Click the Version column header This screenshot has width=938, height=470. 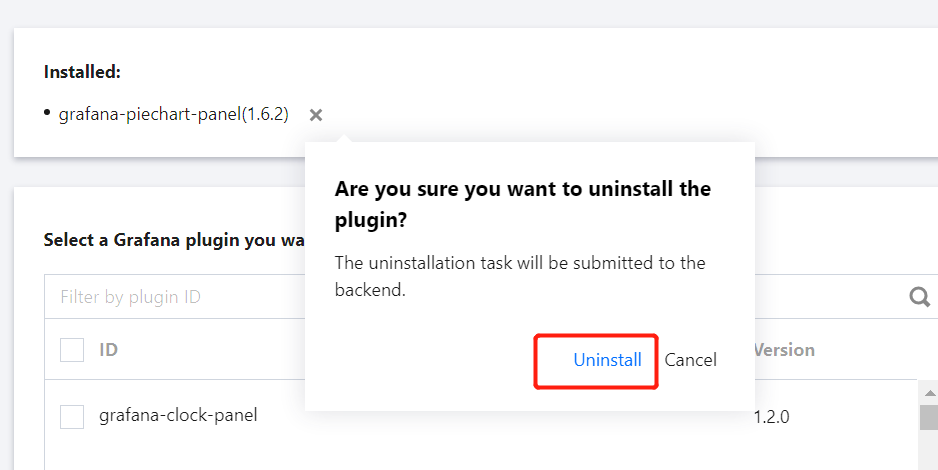tap(784, 350)
